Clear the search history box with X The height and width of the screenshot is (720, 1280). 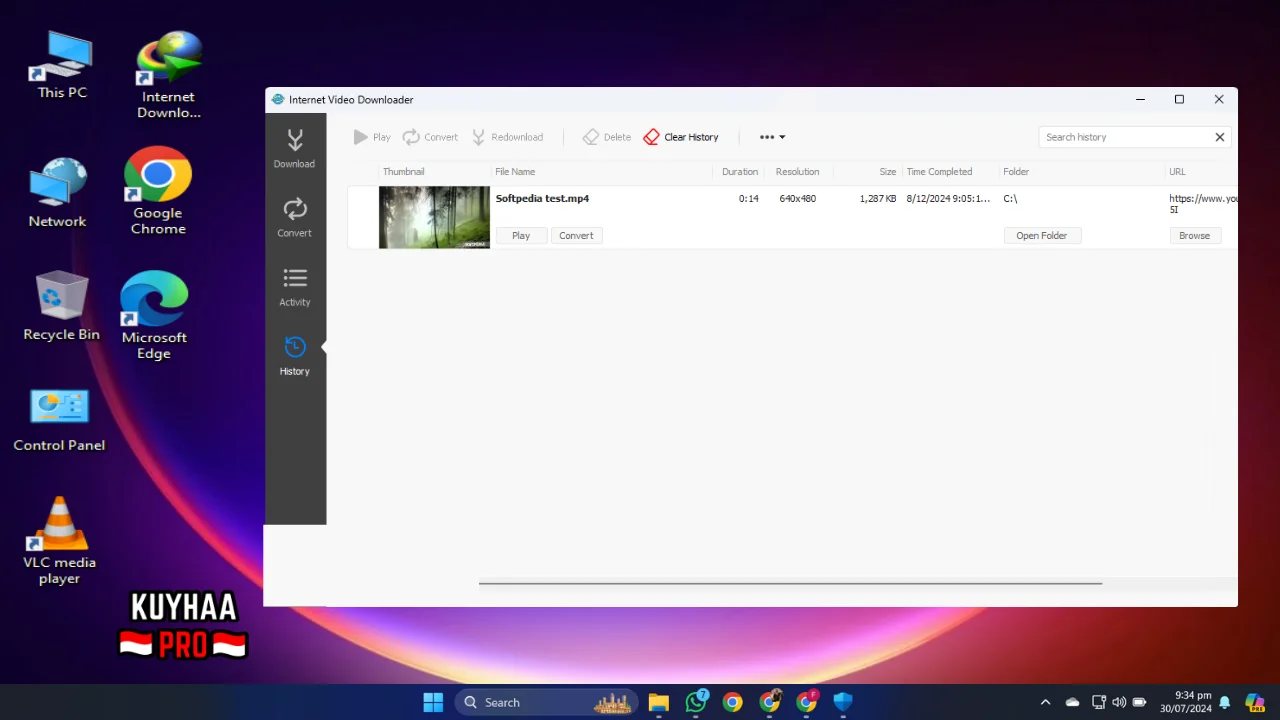coord(1220,137)
